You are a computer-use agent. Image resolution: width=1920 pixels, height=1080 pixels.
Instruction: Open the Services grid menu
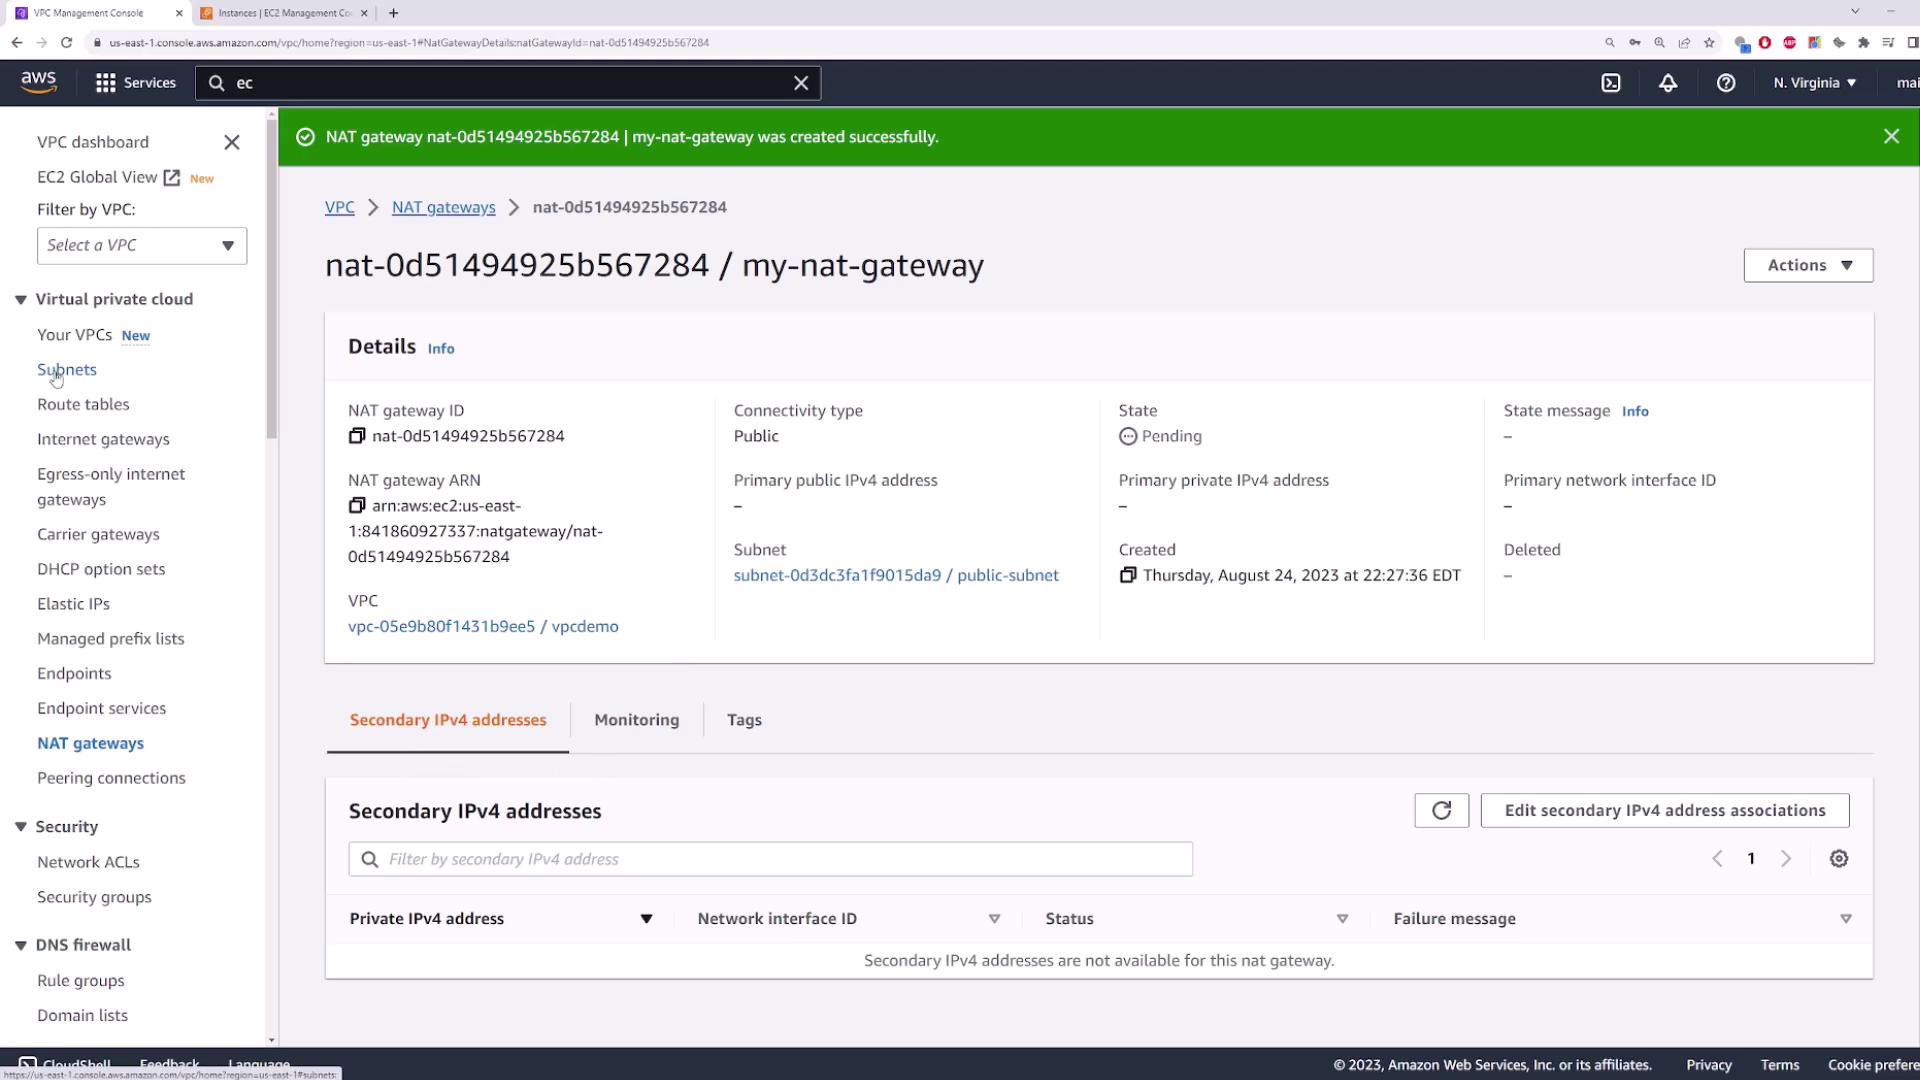click(135, 83)
